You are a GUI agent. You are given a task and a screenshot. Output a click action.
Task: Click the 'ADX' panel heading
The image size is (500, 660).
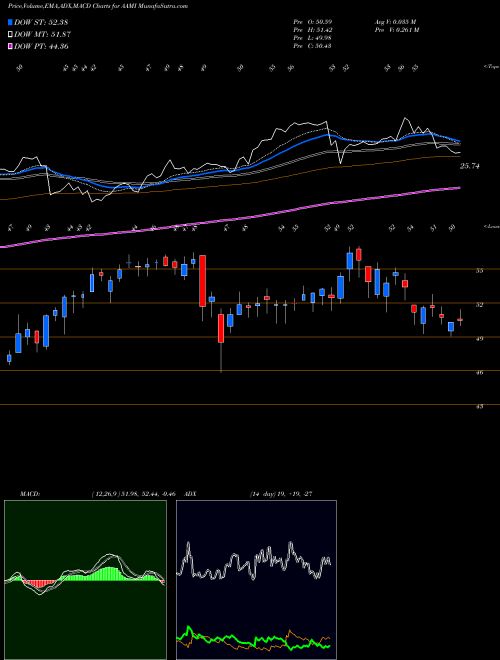191,494
